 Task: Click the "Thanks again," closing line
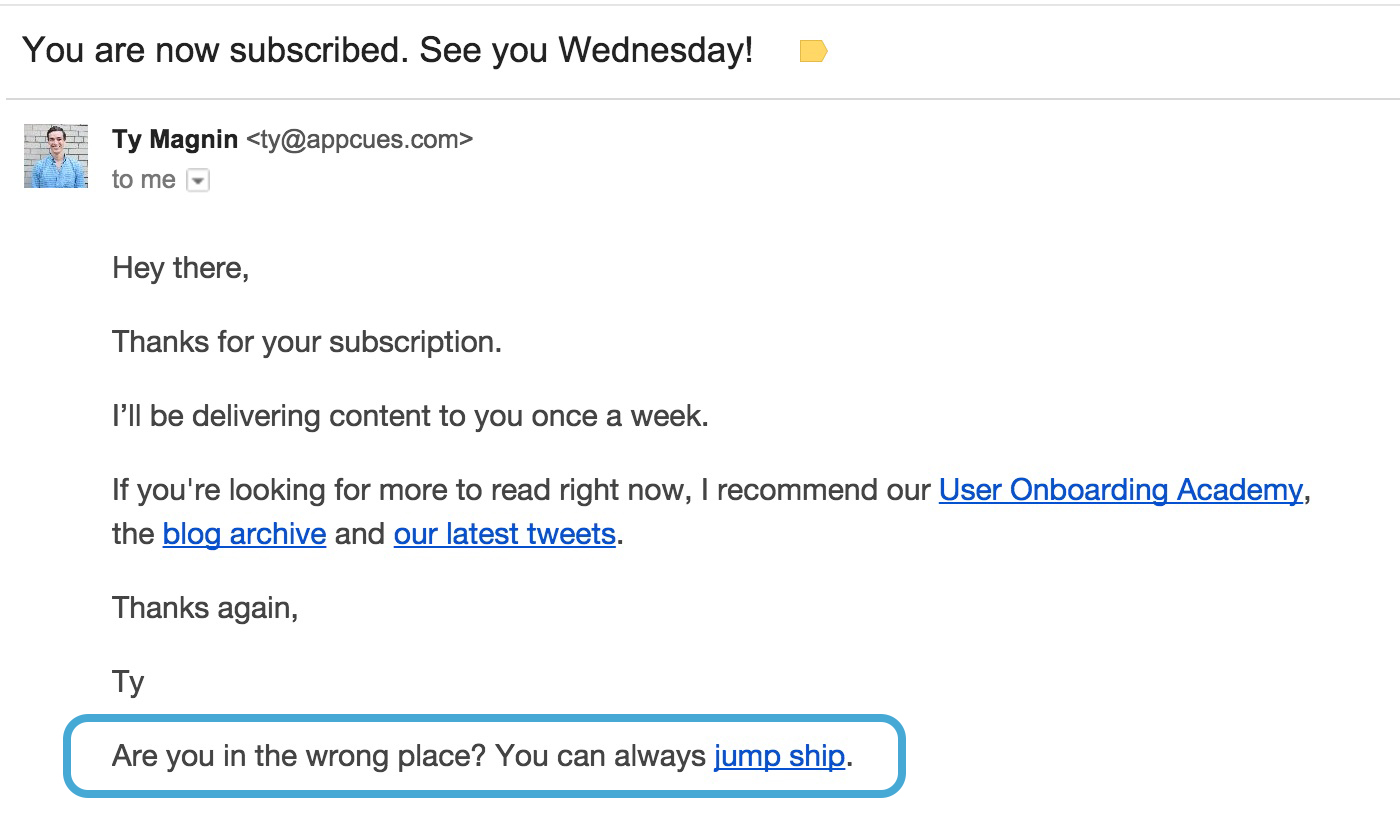point(205,608)
